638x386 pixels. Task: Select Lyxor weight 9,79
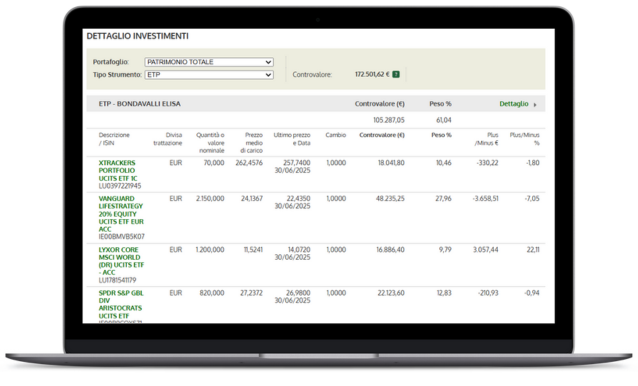445,250
